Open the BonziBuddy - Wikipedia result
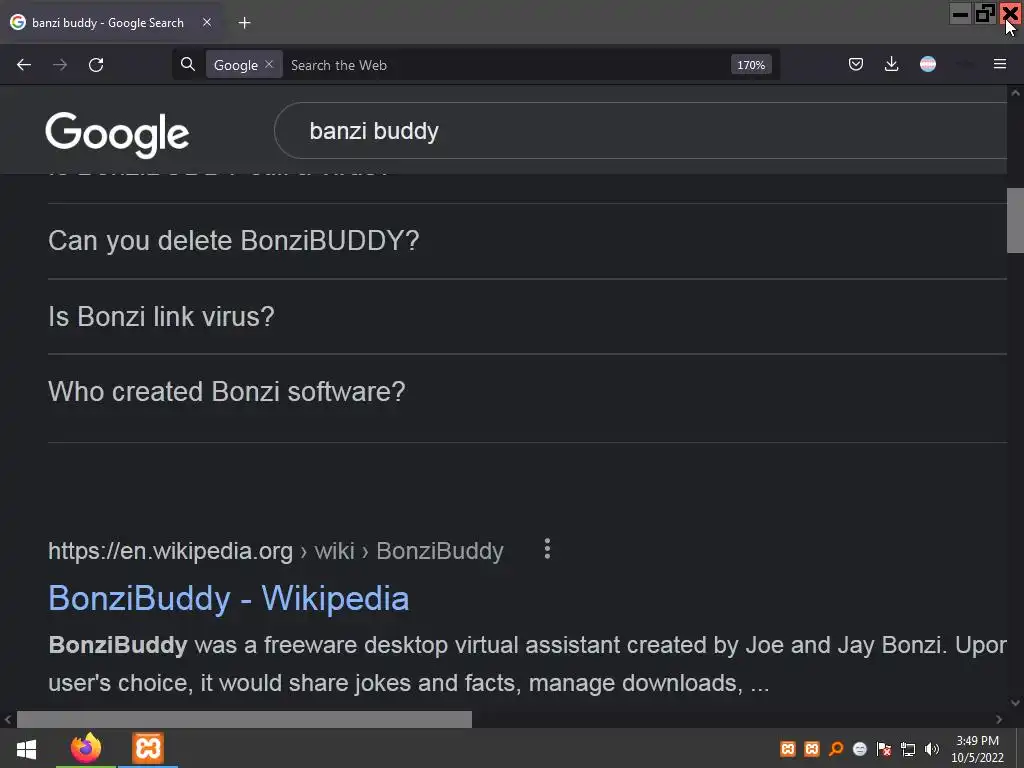The width and height of the screenshot is (1024, 768). [x=229, y=598]
